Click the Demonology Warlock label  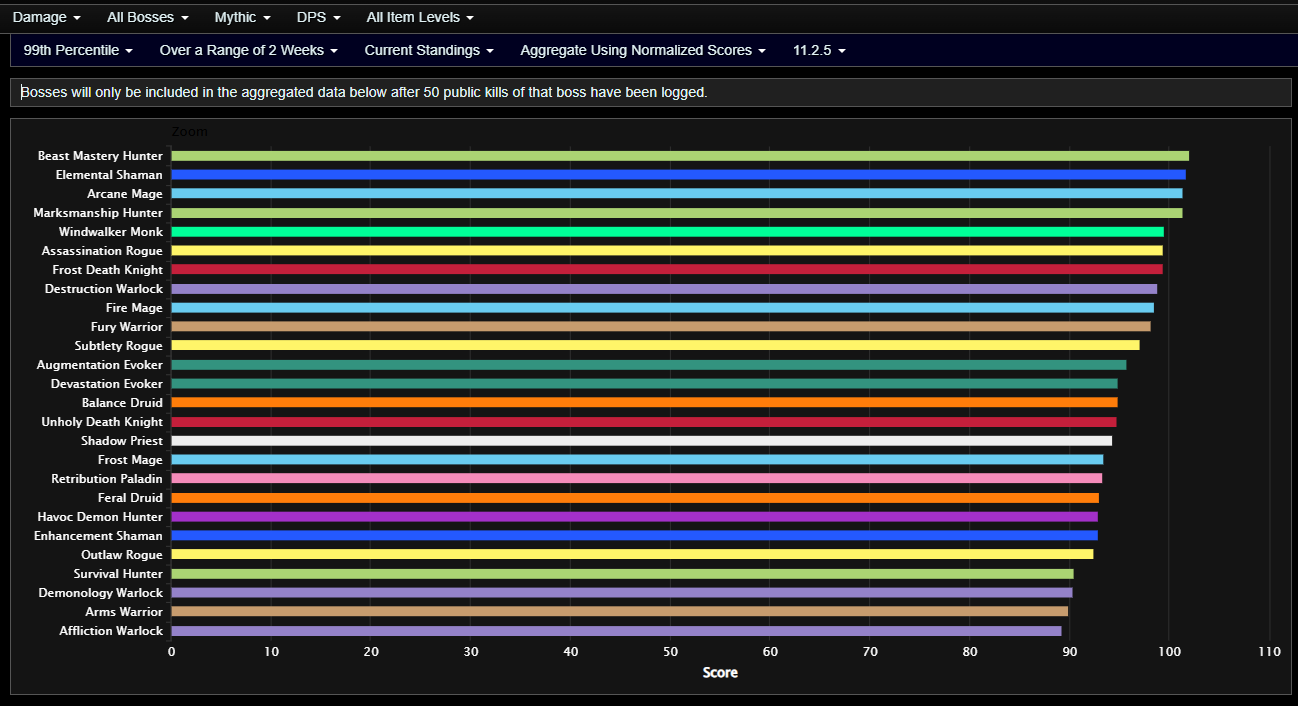click(x=101, y=593)
